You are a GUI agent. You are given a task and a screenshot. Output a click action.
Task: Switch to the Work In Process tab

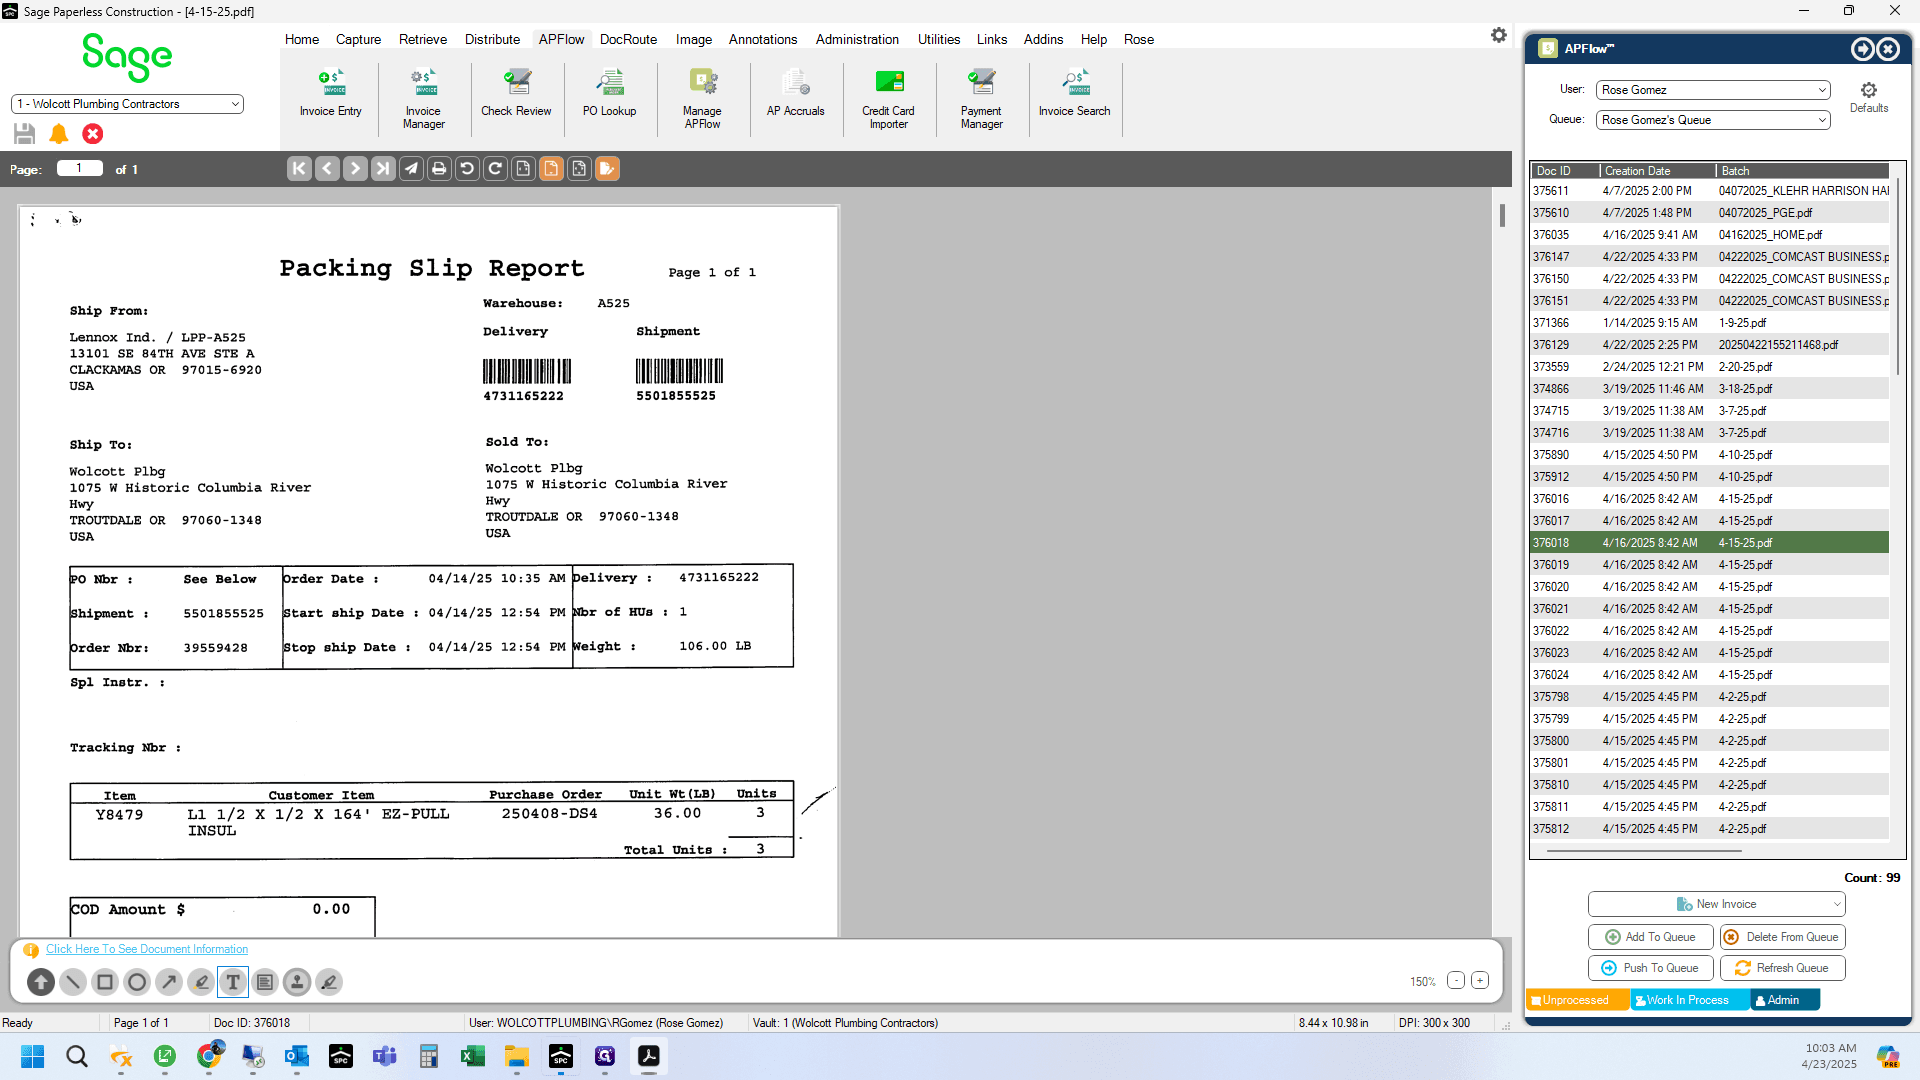pos(1689,1001)
